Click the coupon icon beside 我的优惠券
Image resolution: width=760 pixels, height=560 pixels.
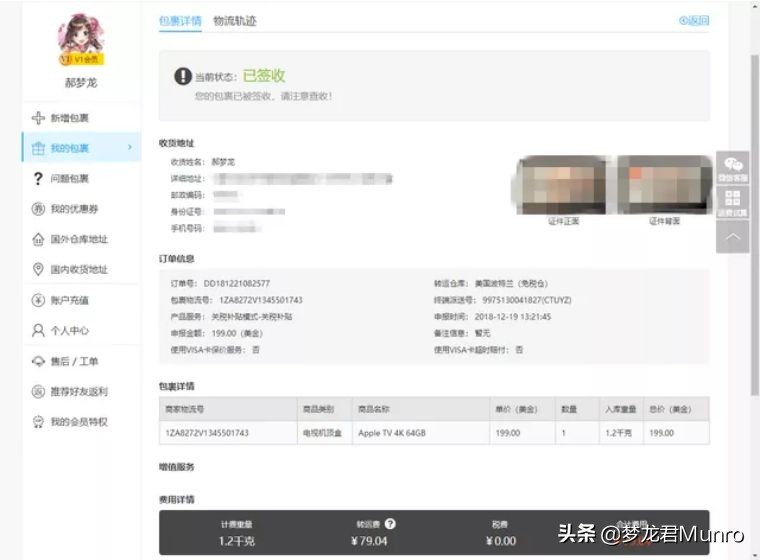(x=38, y=209)
